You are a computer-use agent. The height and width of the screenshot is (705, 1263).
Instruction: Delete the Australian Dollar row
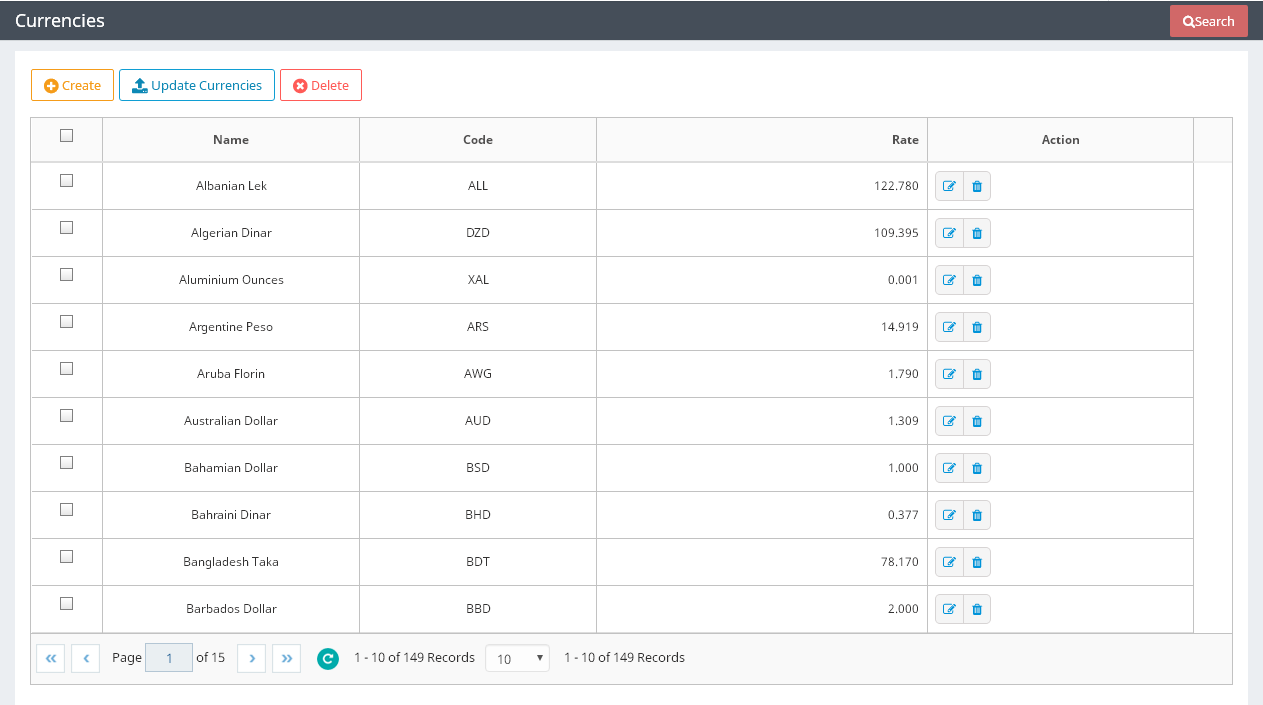point(977,421)
